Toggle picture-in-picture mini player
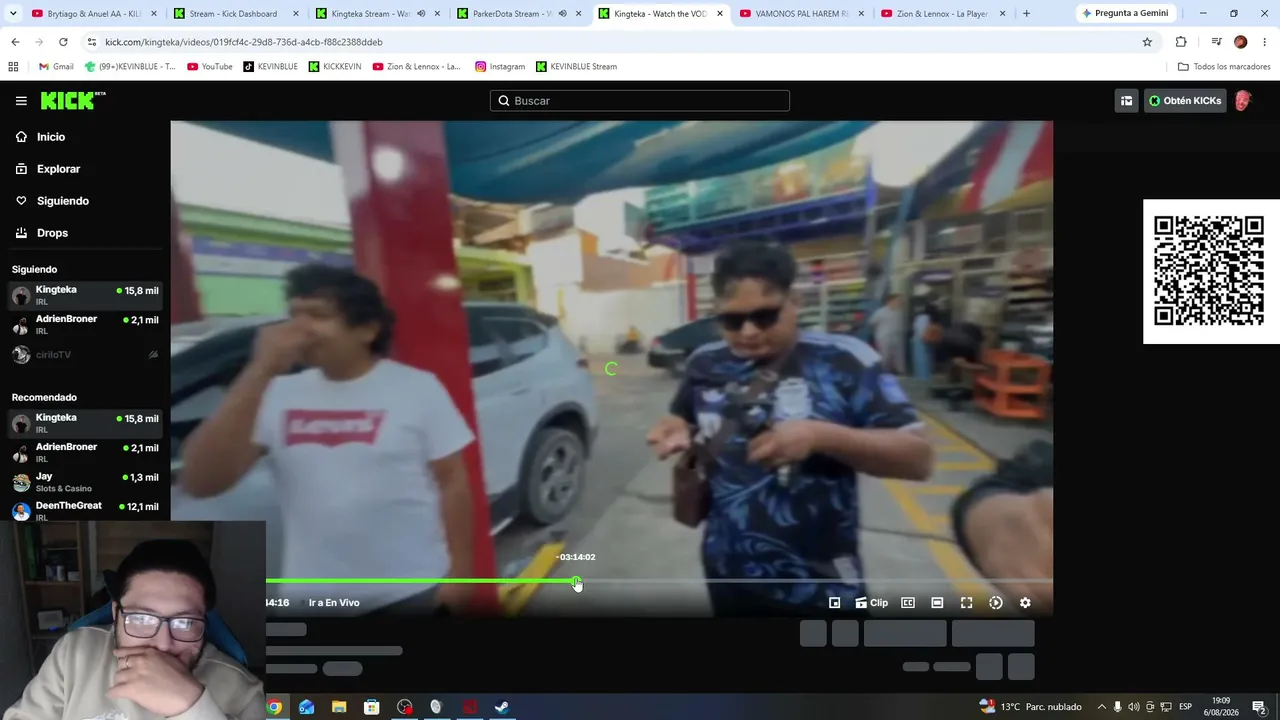Image resolution: width=1280 pixels, height=720 pixels. pyautogui.click(x=834, y=603)
